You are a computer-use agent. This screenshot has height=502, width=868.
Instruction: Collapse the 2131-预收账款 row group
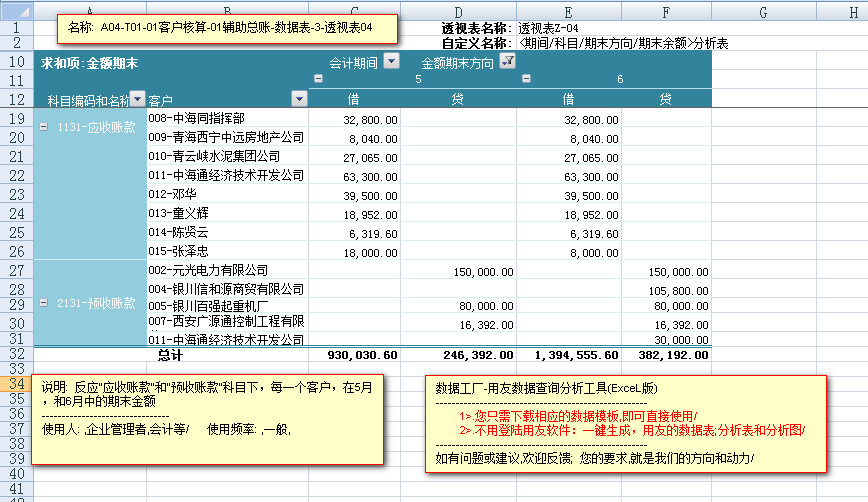(x=43, y=302)
